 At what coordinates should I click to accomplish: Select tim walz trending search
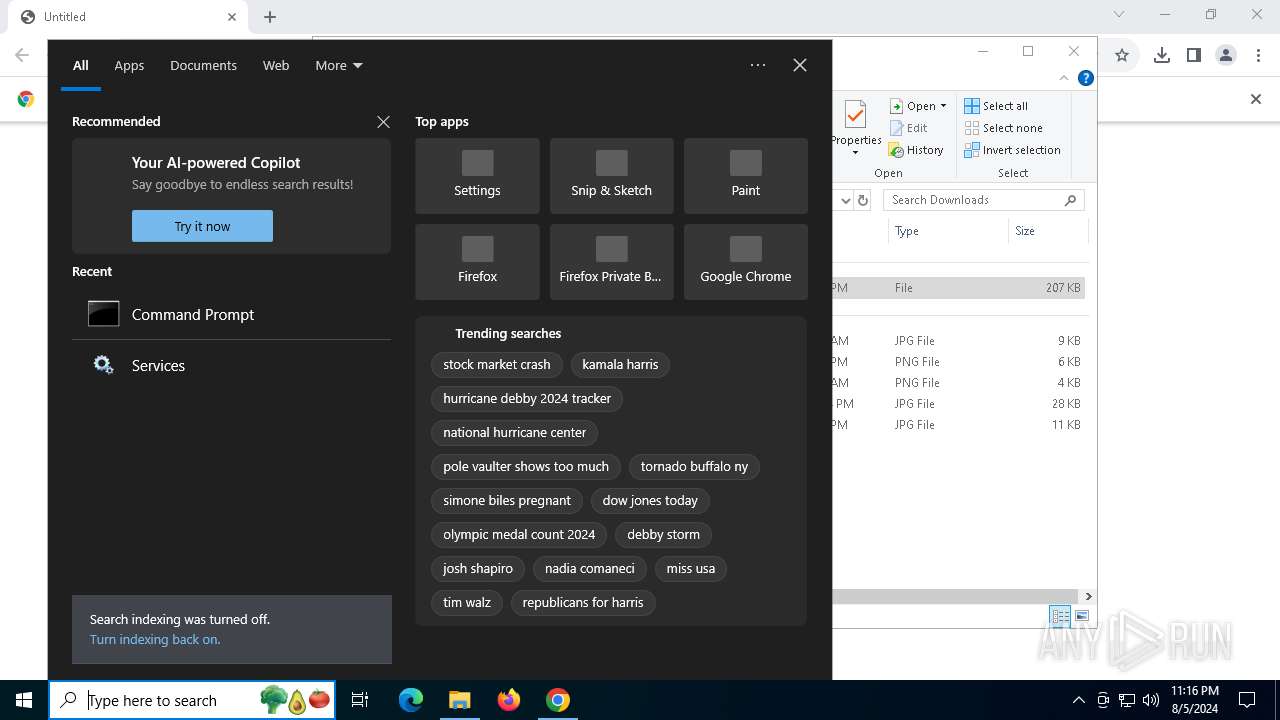click(467, 602)
